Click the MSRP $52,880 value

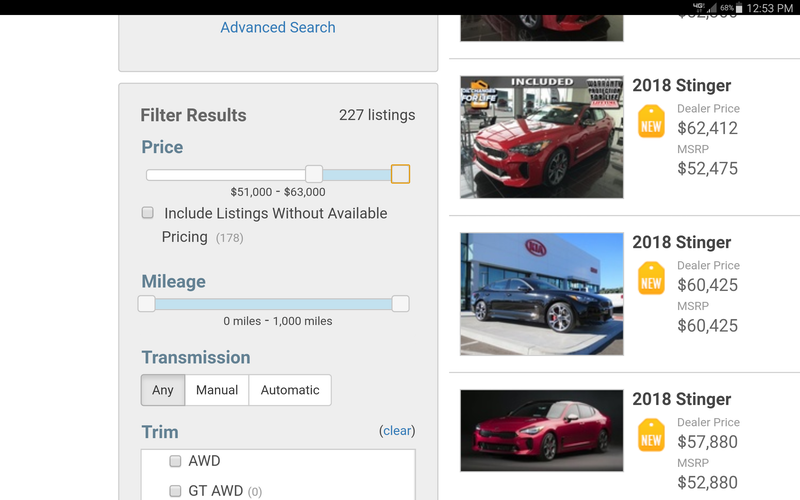tap(707, 482)
